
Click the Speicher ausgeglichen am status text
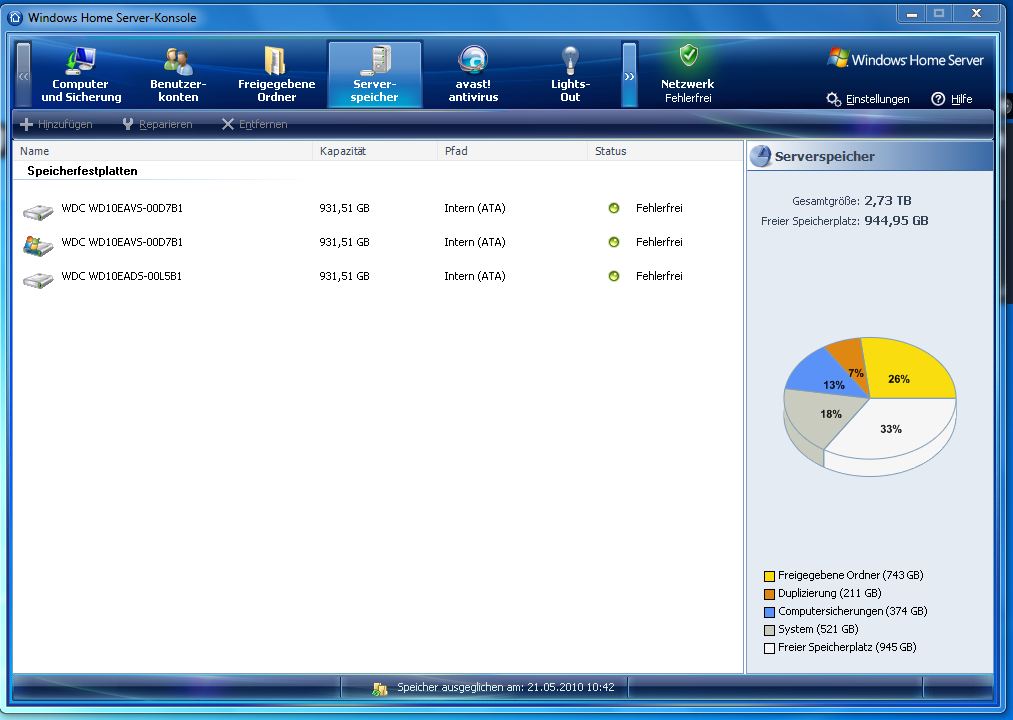coord(505,687)
